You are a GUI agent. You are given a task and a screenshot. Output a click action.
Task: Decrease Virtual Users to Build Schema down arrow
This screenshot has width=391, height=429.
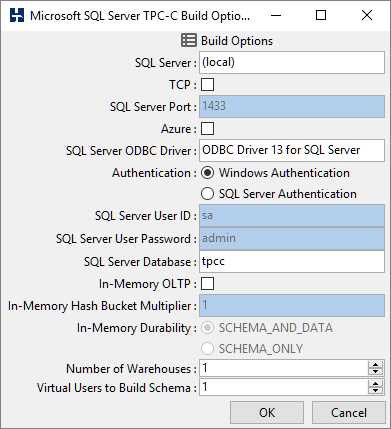point(376,391)
